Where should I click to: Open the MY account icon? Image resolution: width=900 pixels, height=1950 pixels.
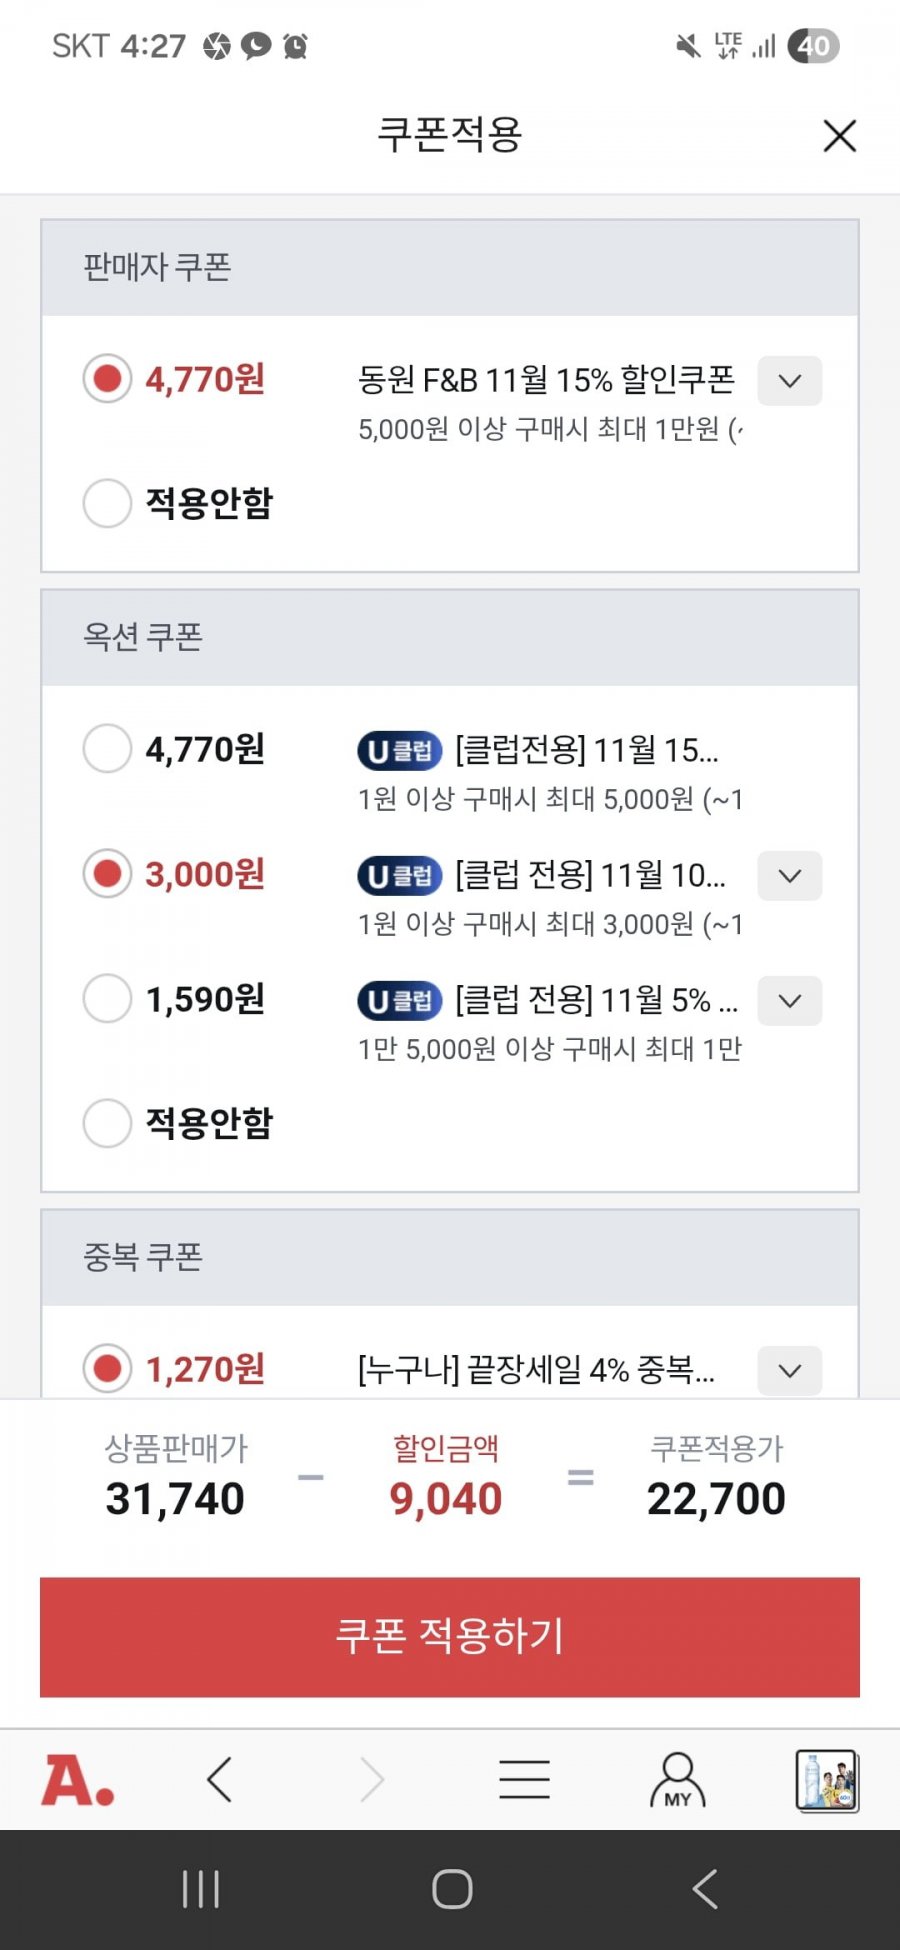(678, 1780)
